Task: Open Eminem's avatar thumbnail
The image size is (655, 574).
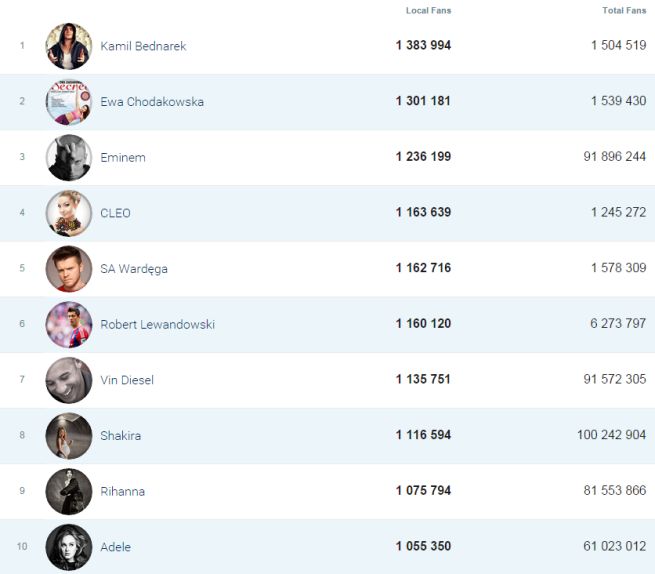Action: tap(68, 157)
